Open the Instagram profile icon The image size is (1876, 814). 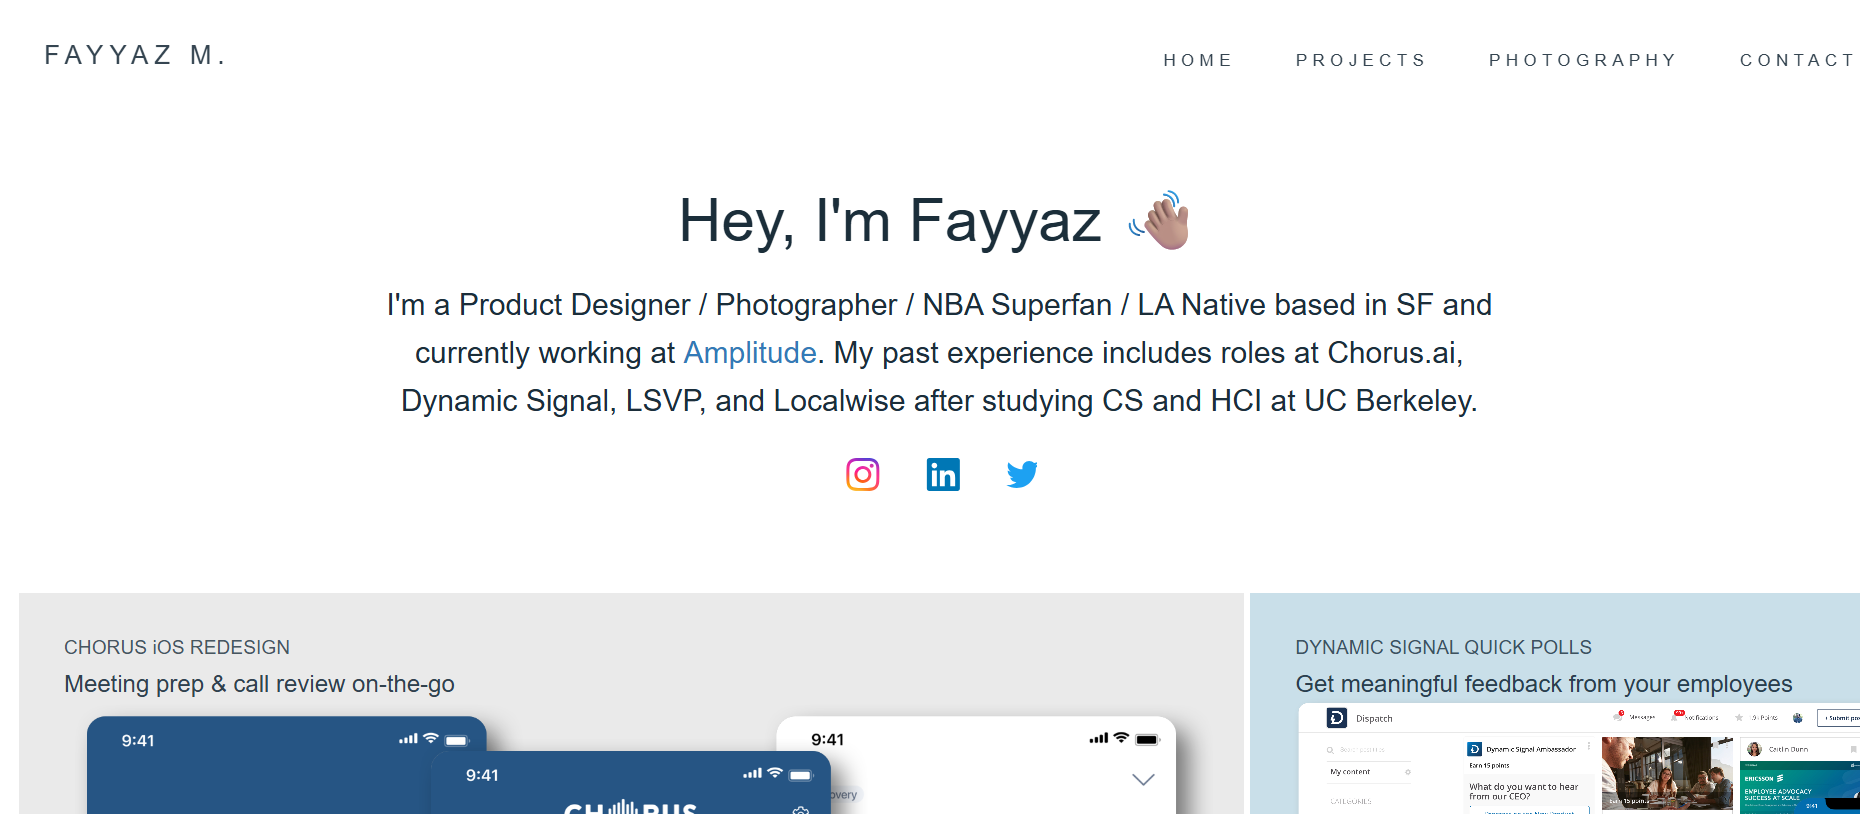(x=862, y=474)
